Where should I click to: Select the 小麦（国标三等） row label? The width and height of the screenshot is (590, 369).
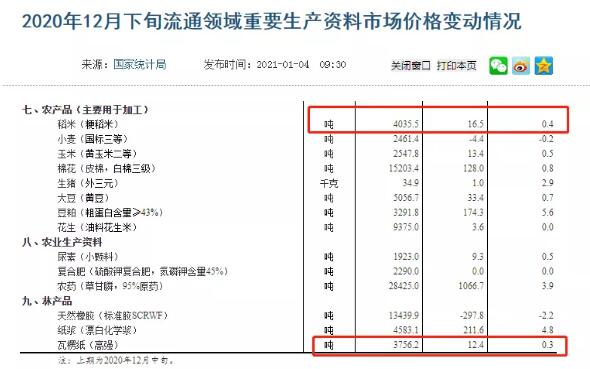click(x=93, y=139)
